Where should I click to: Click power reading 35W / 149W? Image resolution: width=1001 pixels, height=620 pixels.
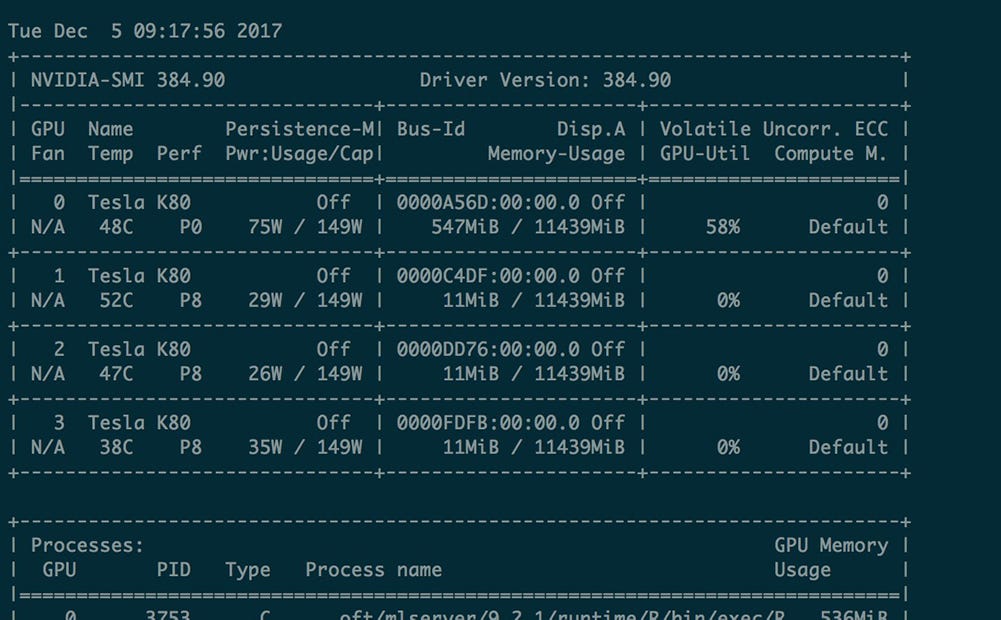tap(305, 447)
